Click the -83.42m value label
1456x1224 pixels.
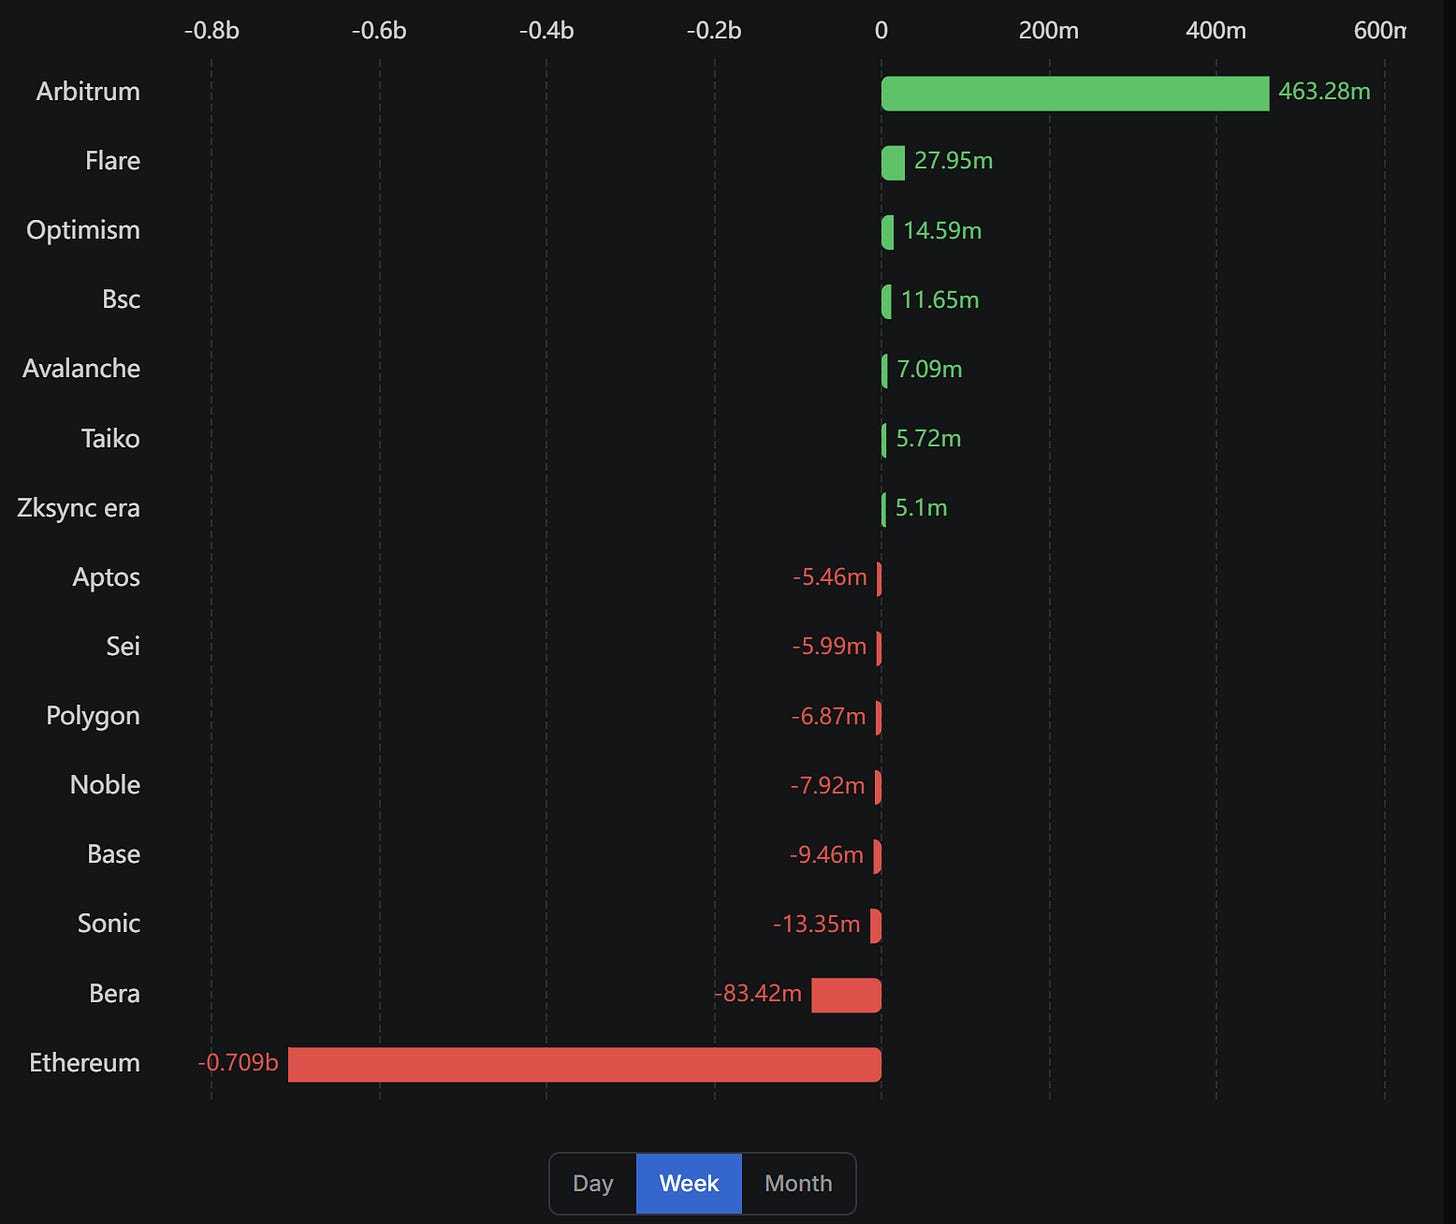pos(758,993)
